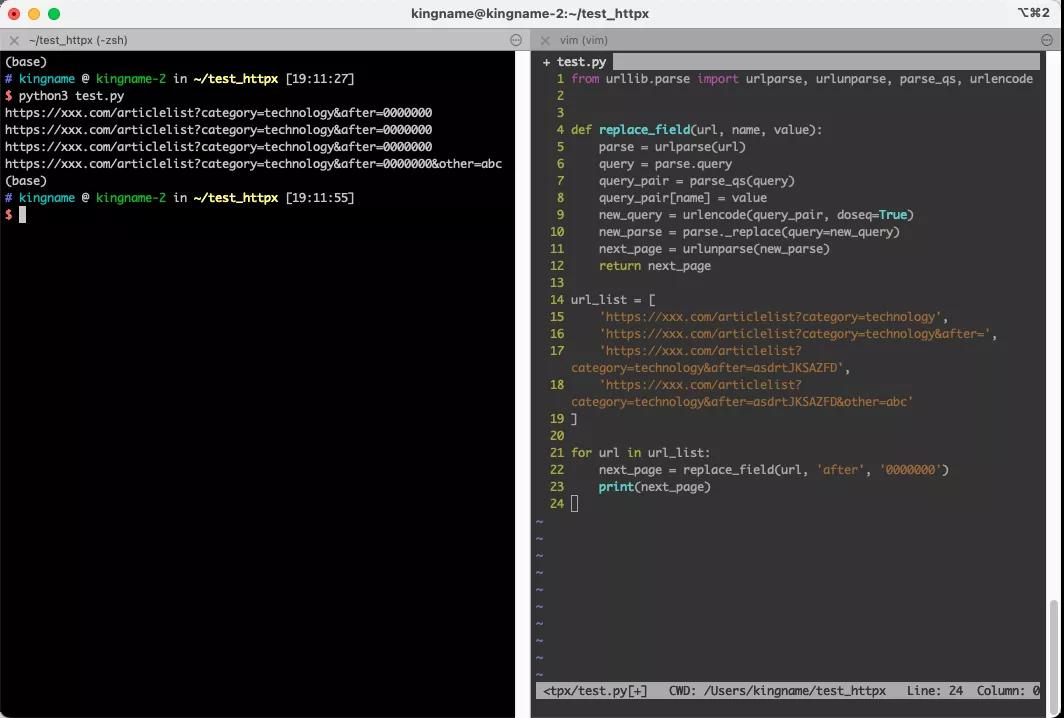This screenshot has width=1064, height=718.
Task: Click output URL ending with &other=abc
Action: 253,164
